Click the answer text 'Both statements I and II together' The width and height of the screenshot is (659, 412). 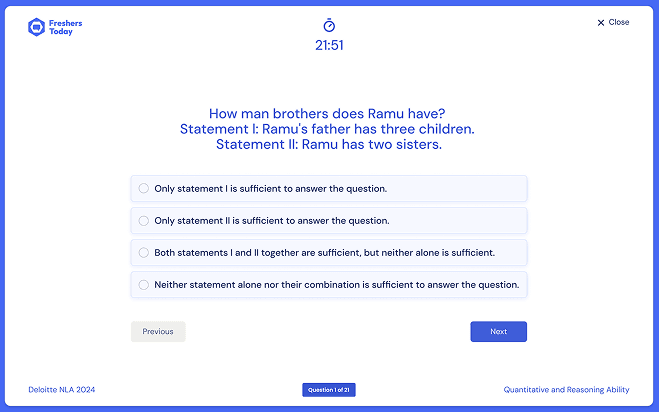324,252
